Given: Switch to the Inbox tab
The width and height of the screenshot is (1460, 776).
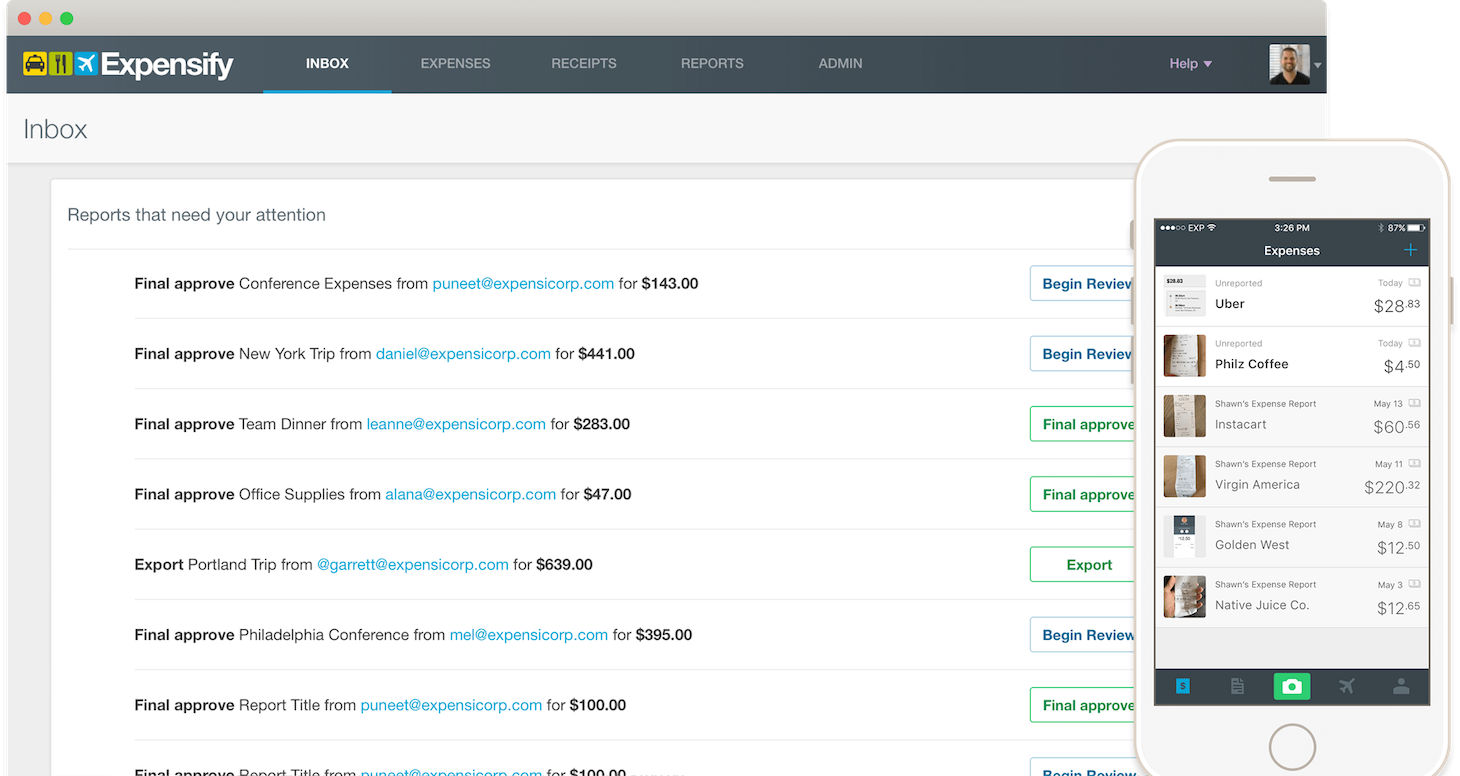Looking at the screenshot, I should (327, 63).
